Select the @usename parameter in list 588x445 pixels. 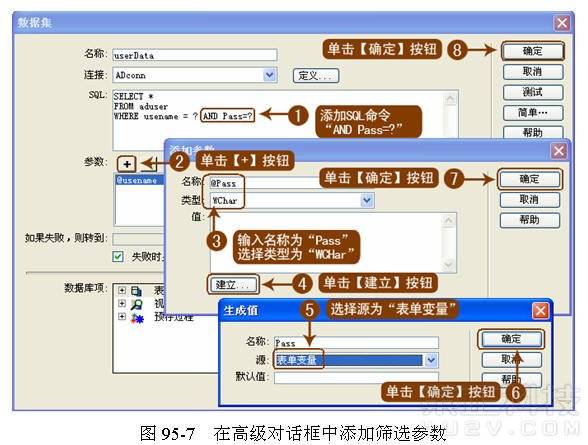[140, 180]
